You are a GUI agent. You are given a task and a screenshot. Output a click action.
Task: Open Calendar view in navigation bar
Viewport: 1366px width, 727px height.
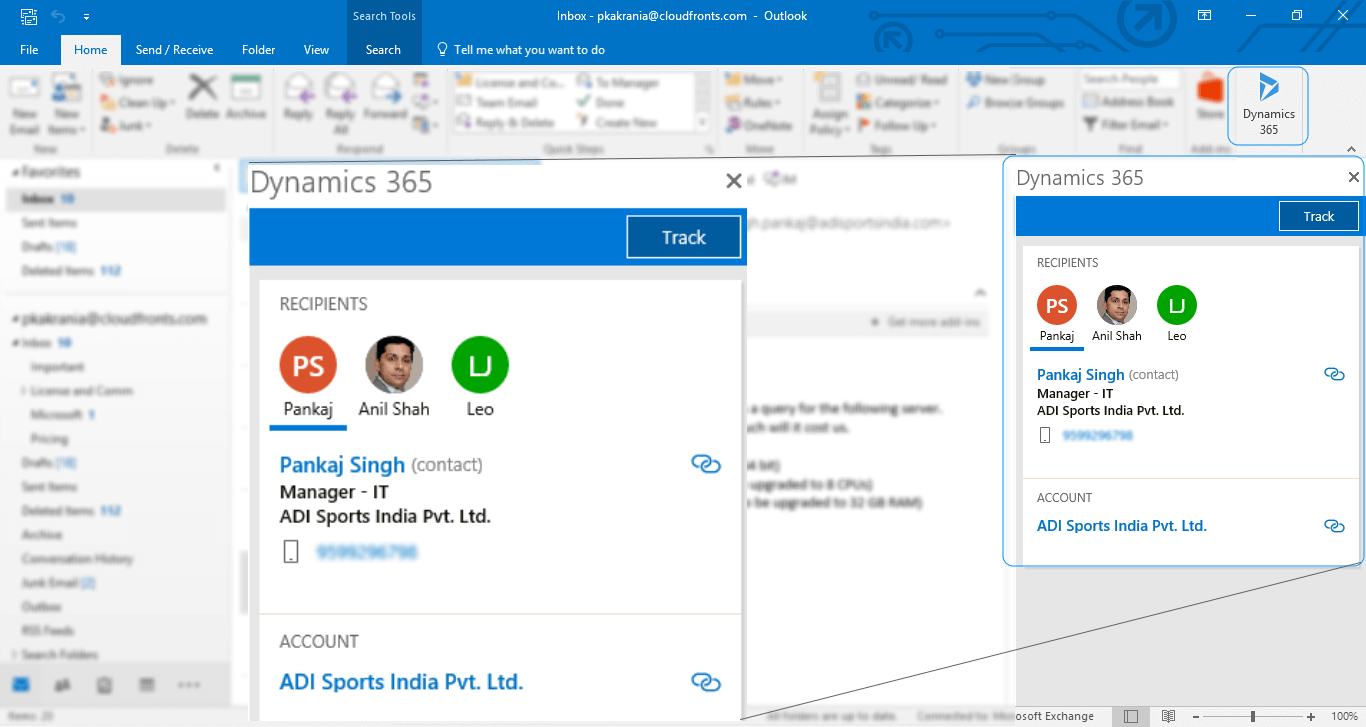[146, 685]
